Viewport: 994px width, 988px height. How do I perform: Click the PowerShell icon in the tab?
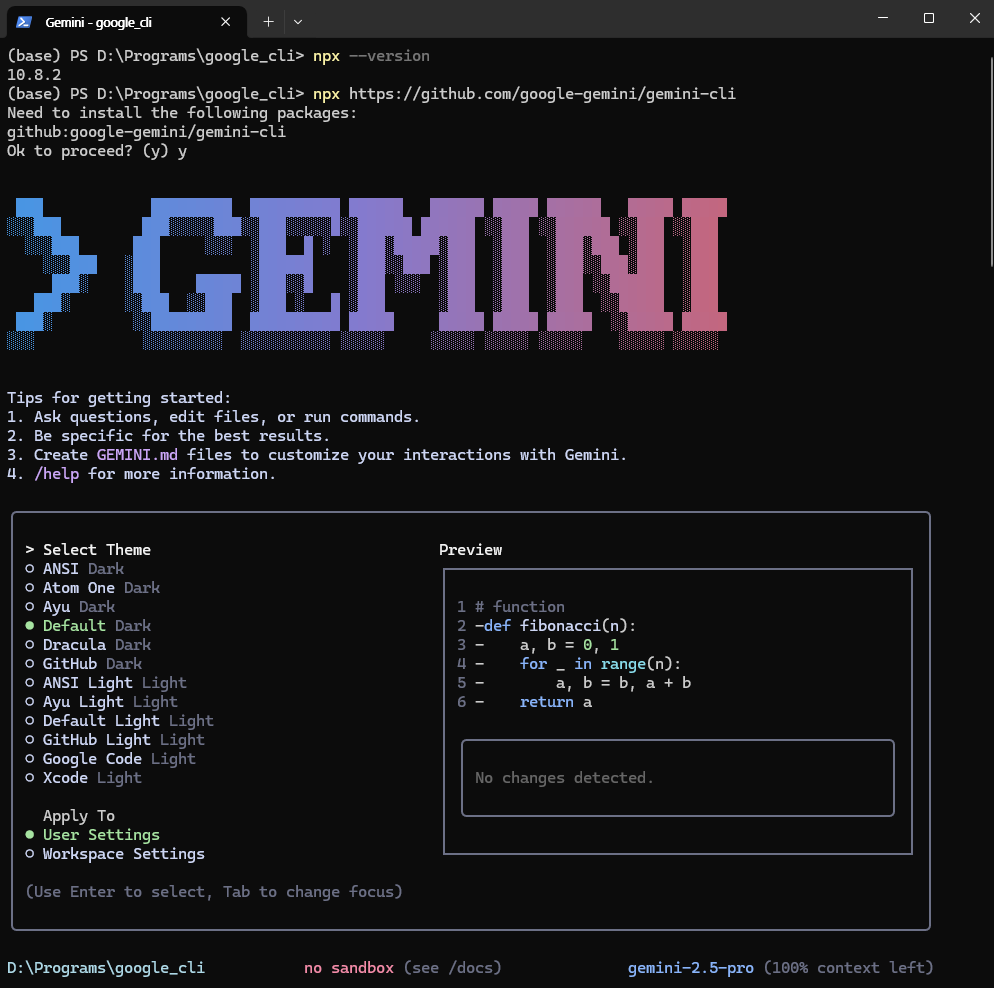point(24,22)
